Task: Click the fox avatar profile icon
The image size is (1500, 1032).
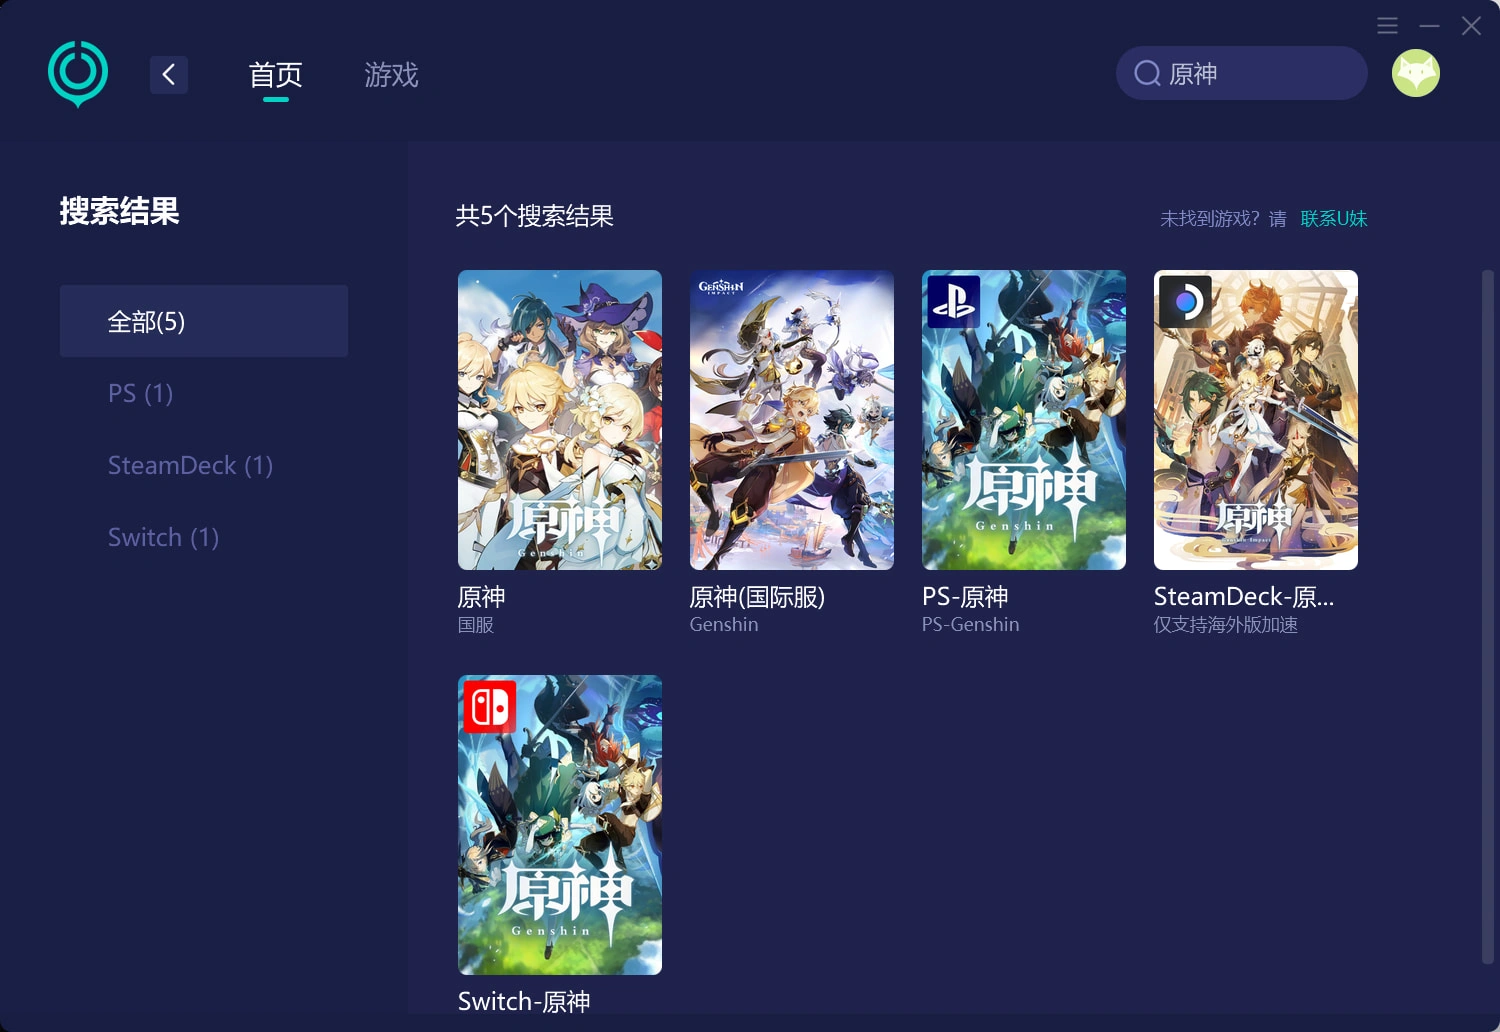Action: 1416,73
